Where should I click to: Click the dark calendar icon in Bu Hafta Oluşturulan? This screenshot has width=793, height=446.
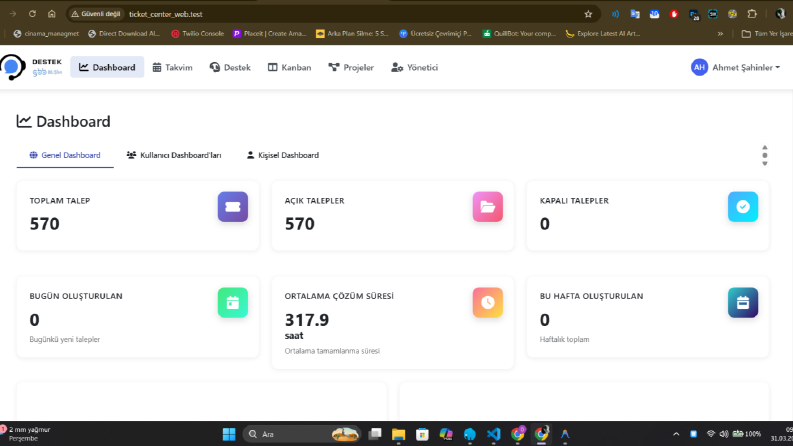(743, 302)
